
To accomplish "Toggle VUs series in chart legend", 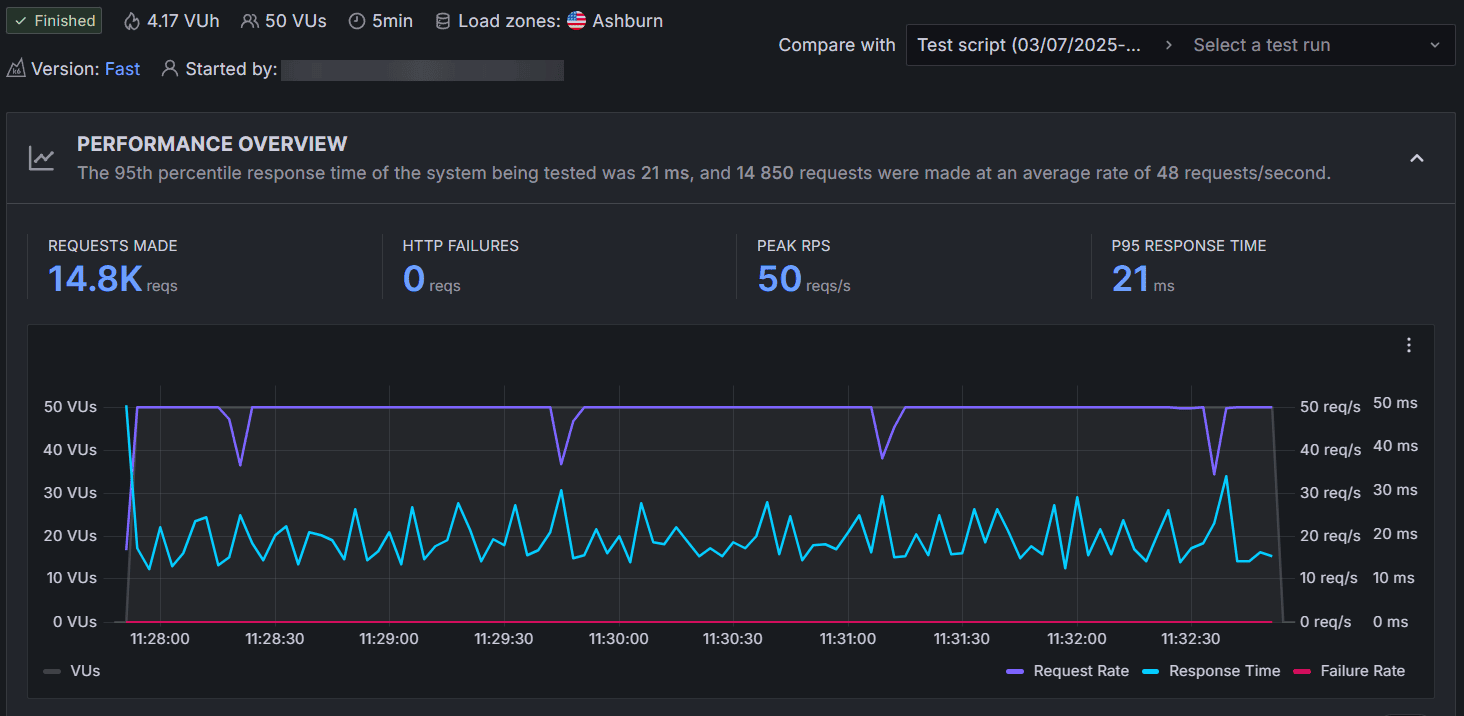I will pyautogui.click(x=72, y=671).
